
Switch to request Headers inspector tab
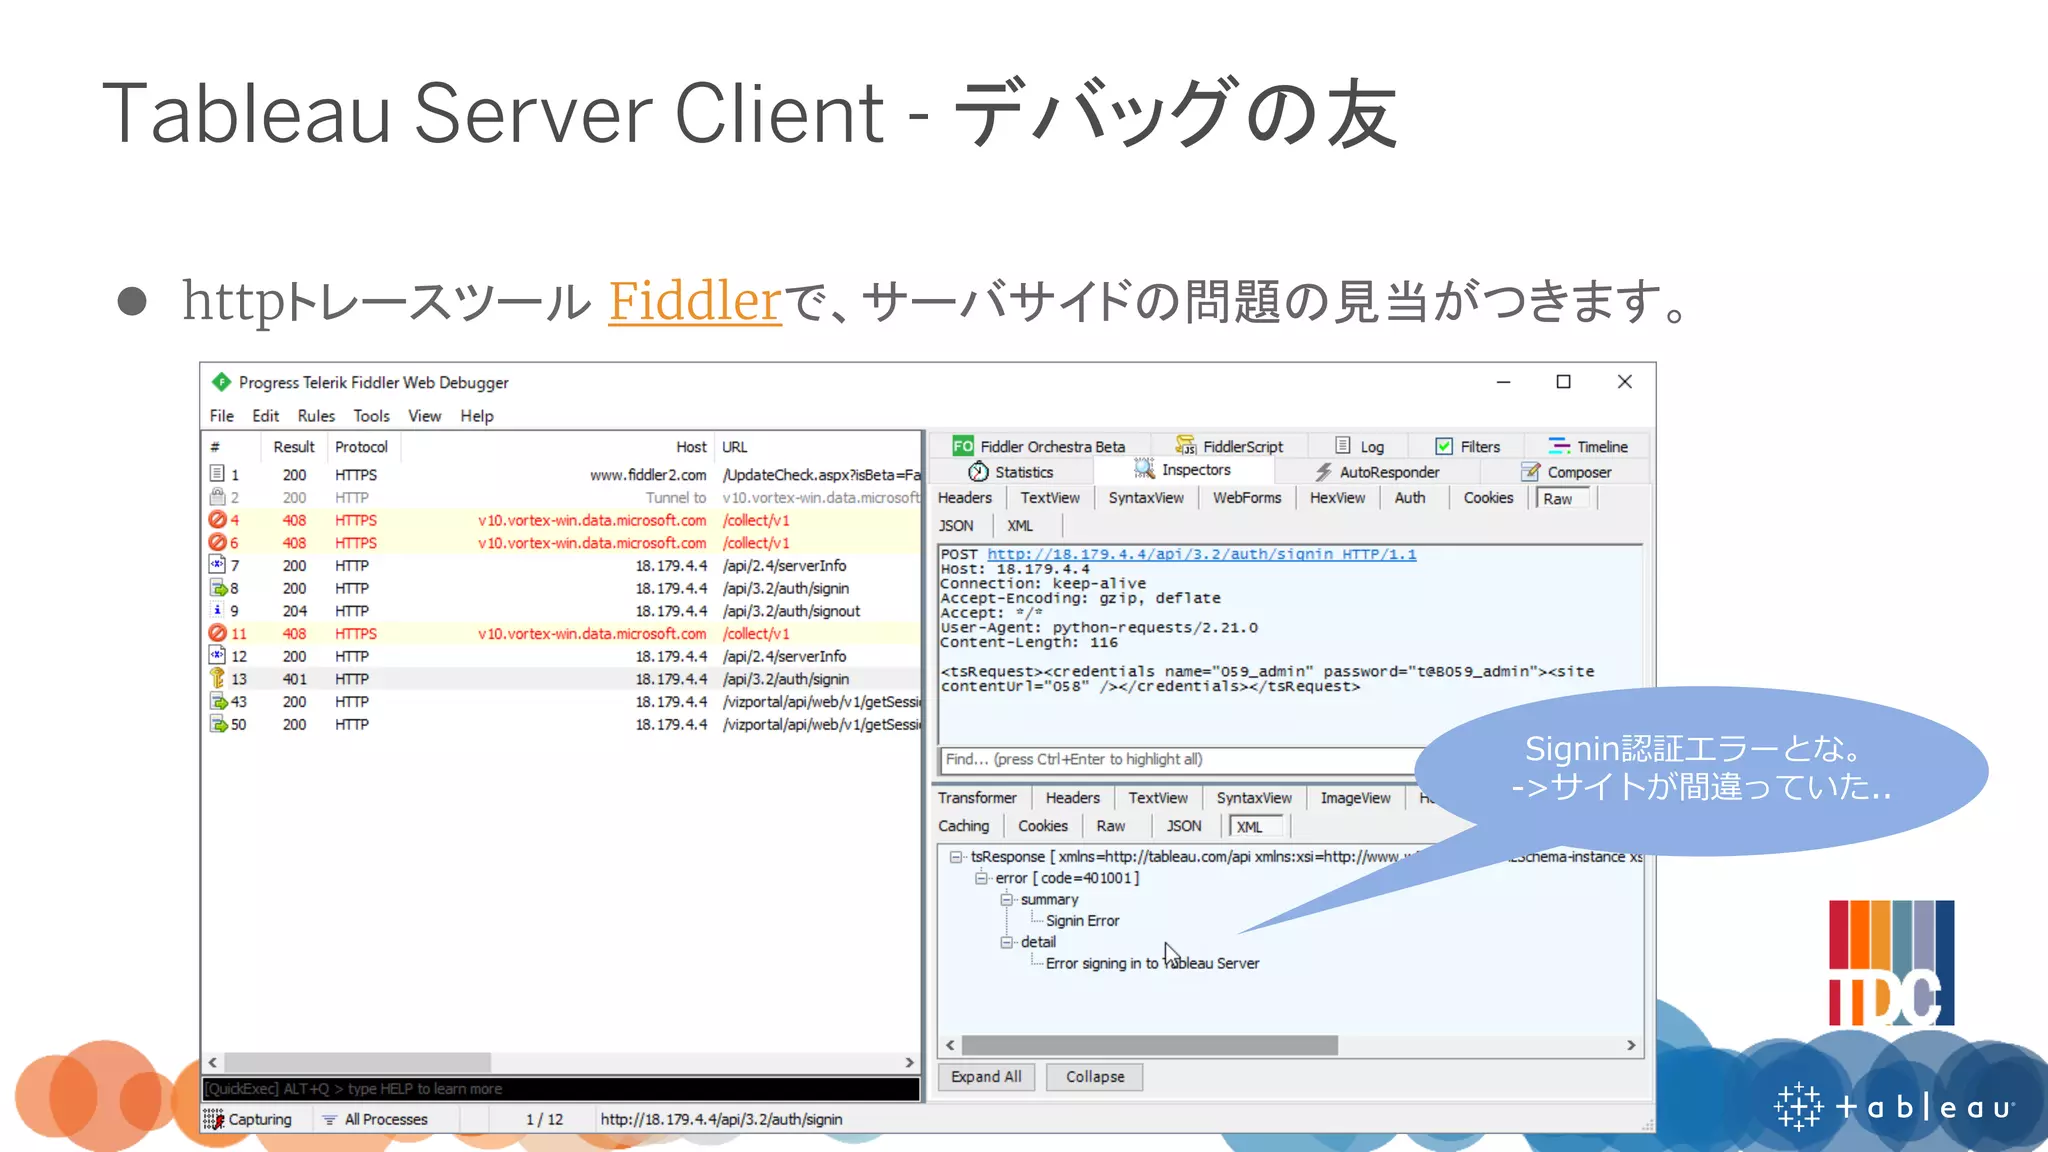point(964,498)
